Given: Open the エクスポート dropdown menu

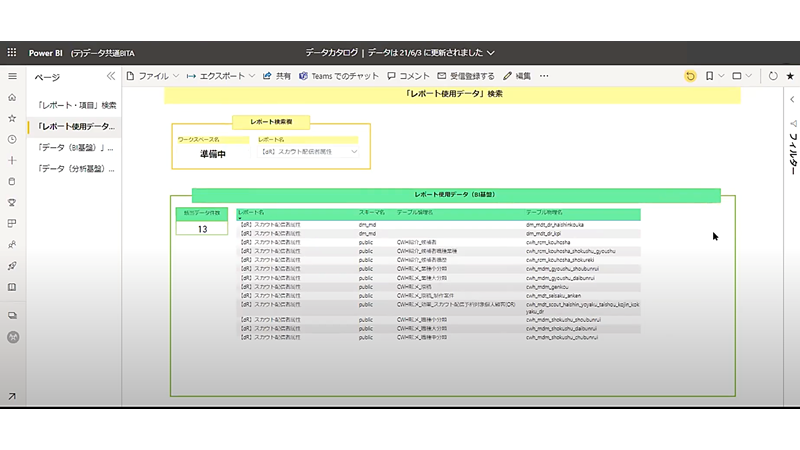Looking at the screenshot, I should [x=220, y=76].
